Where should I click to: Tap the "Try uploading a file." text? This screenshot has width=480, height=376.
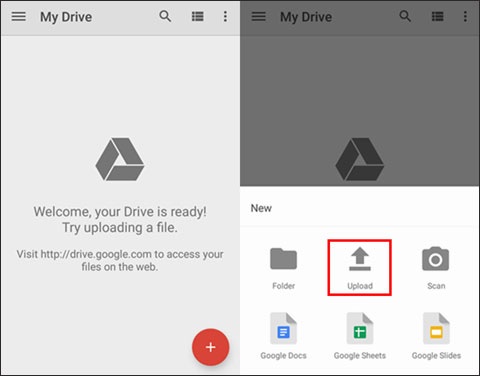(120, 228)
